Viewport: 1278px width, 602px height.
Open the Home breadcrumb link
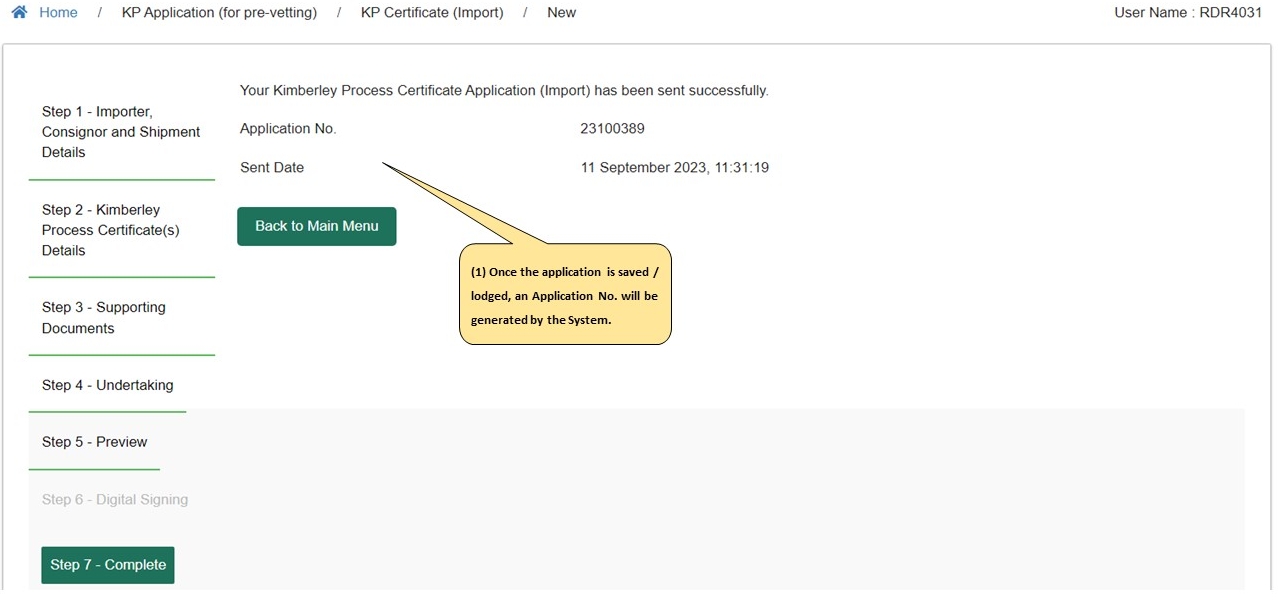58,13
